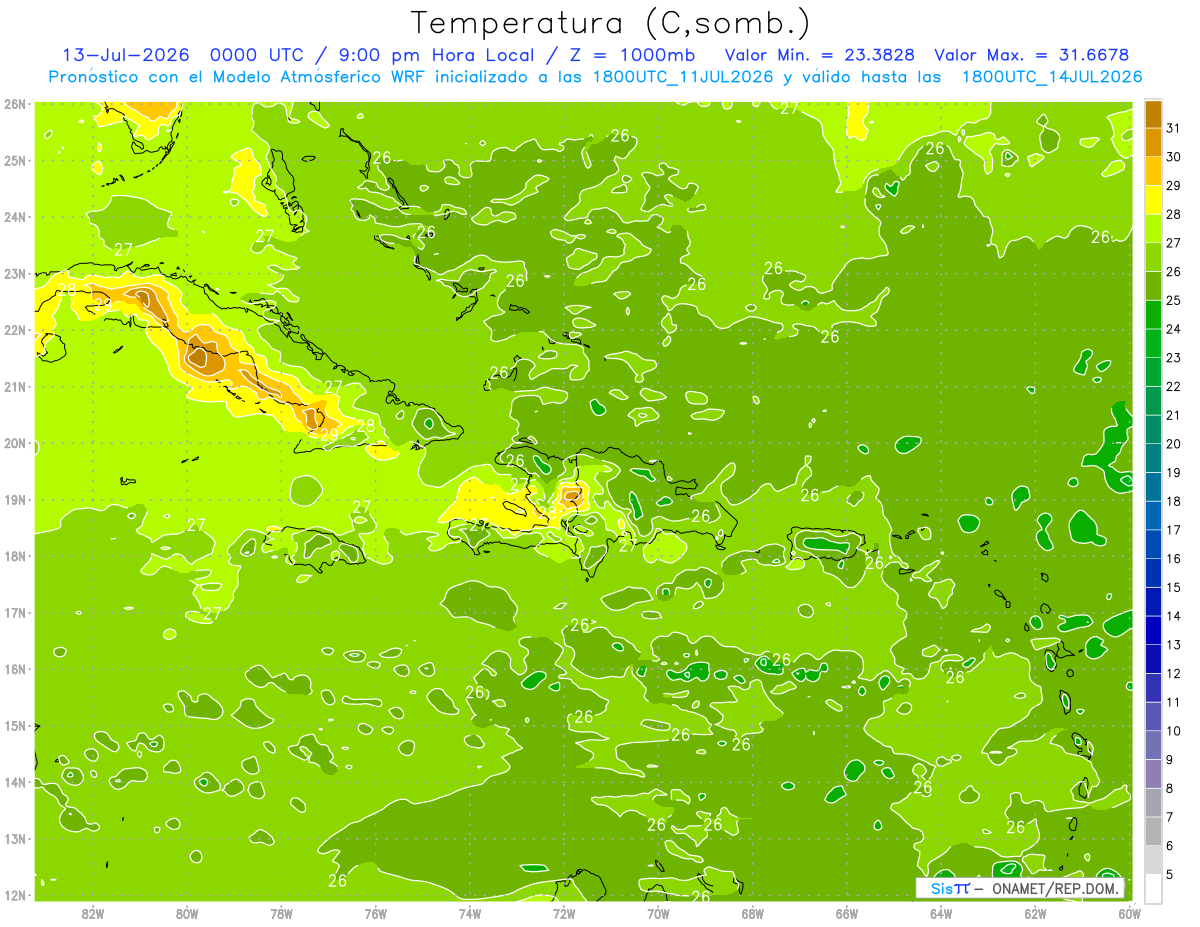Click the longitude axis label "72W"

[564, 912]
